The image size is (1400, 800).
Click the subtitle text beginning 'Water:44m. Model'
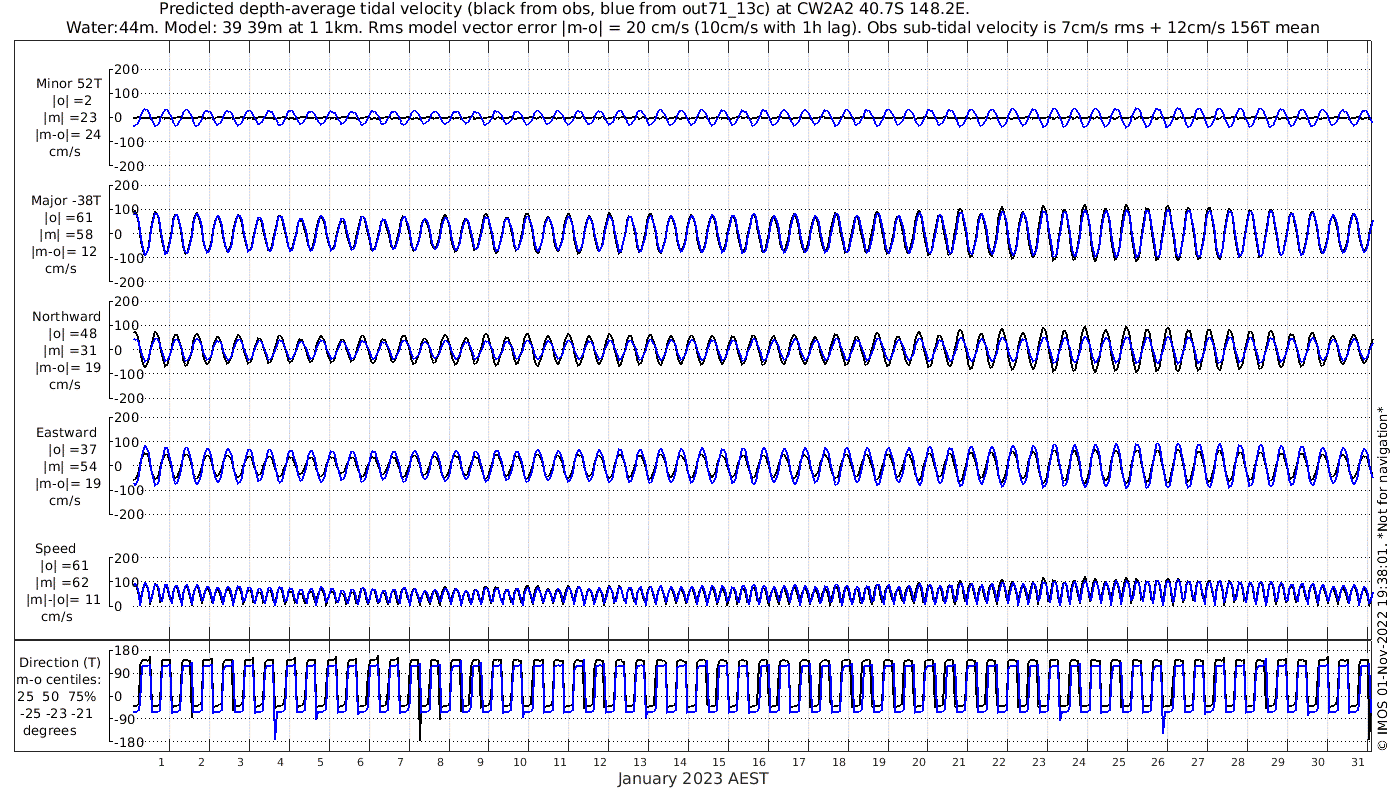(x=692, y=27)
